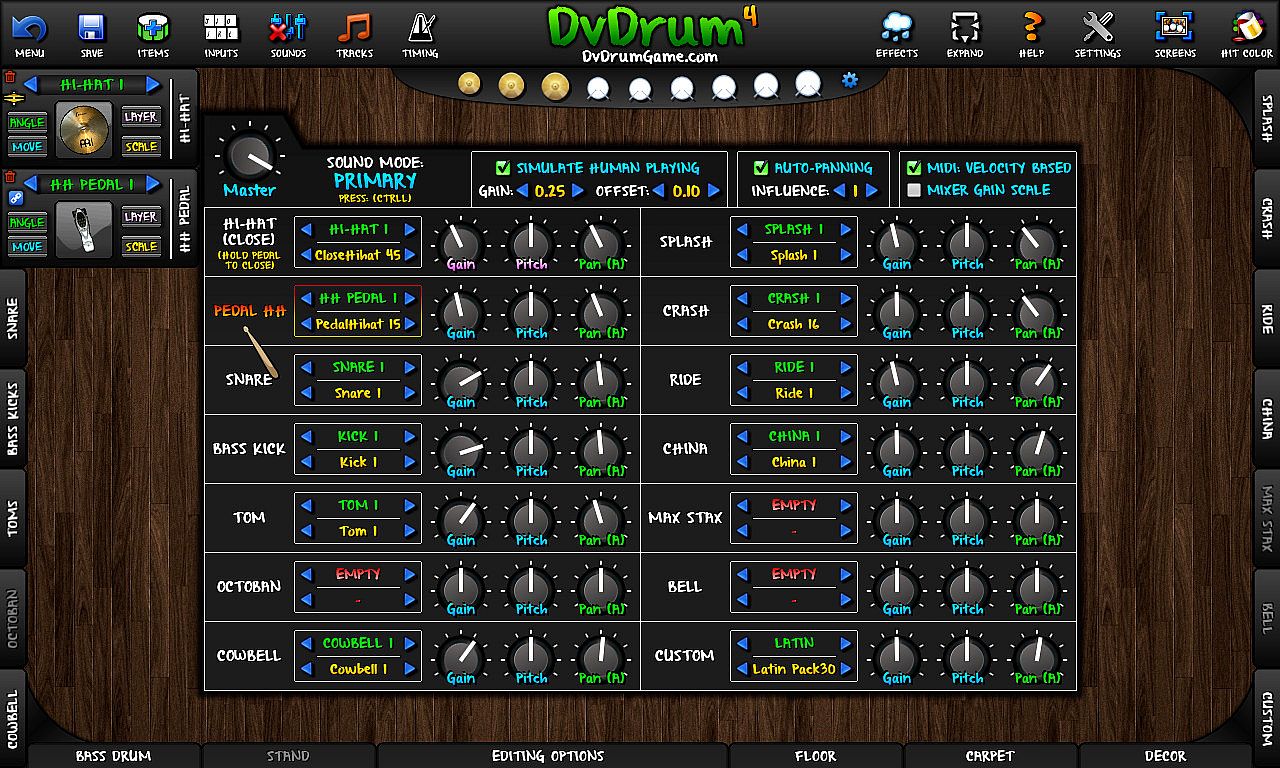Open the Toms side tab
The width and height of the screenshot is (1280, 768).
13,518
